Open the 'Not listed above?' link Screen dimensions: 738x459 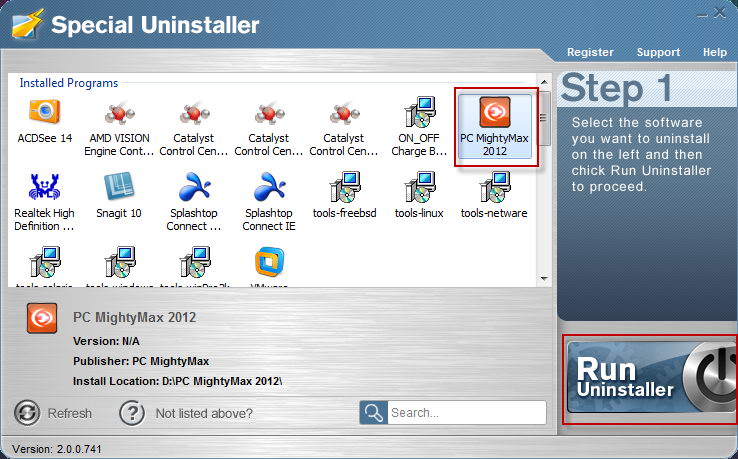click(x=204, y=413)
